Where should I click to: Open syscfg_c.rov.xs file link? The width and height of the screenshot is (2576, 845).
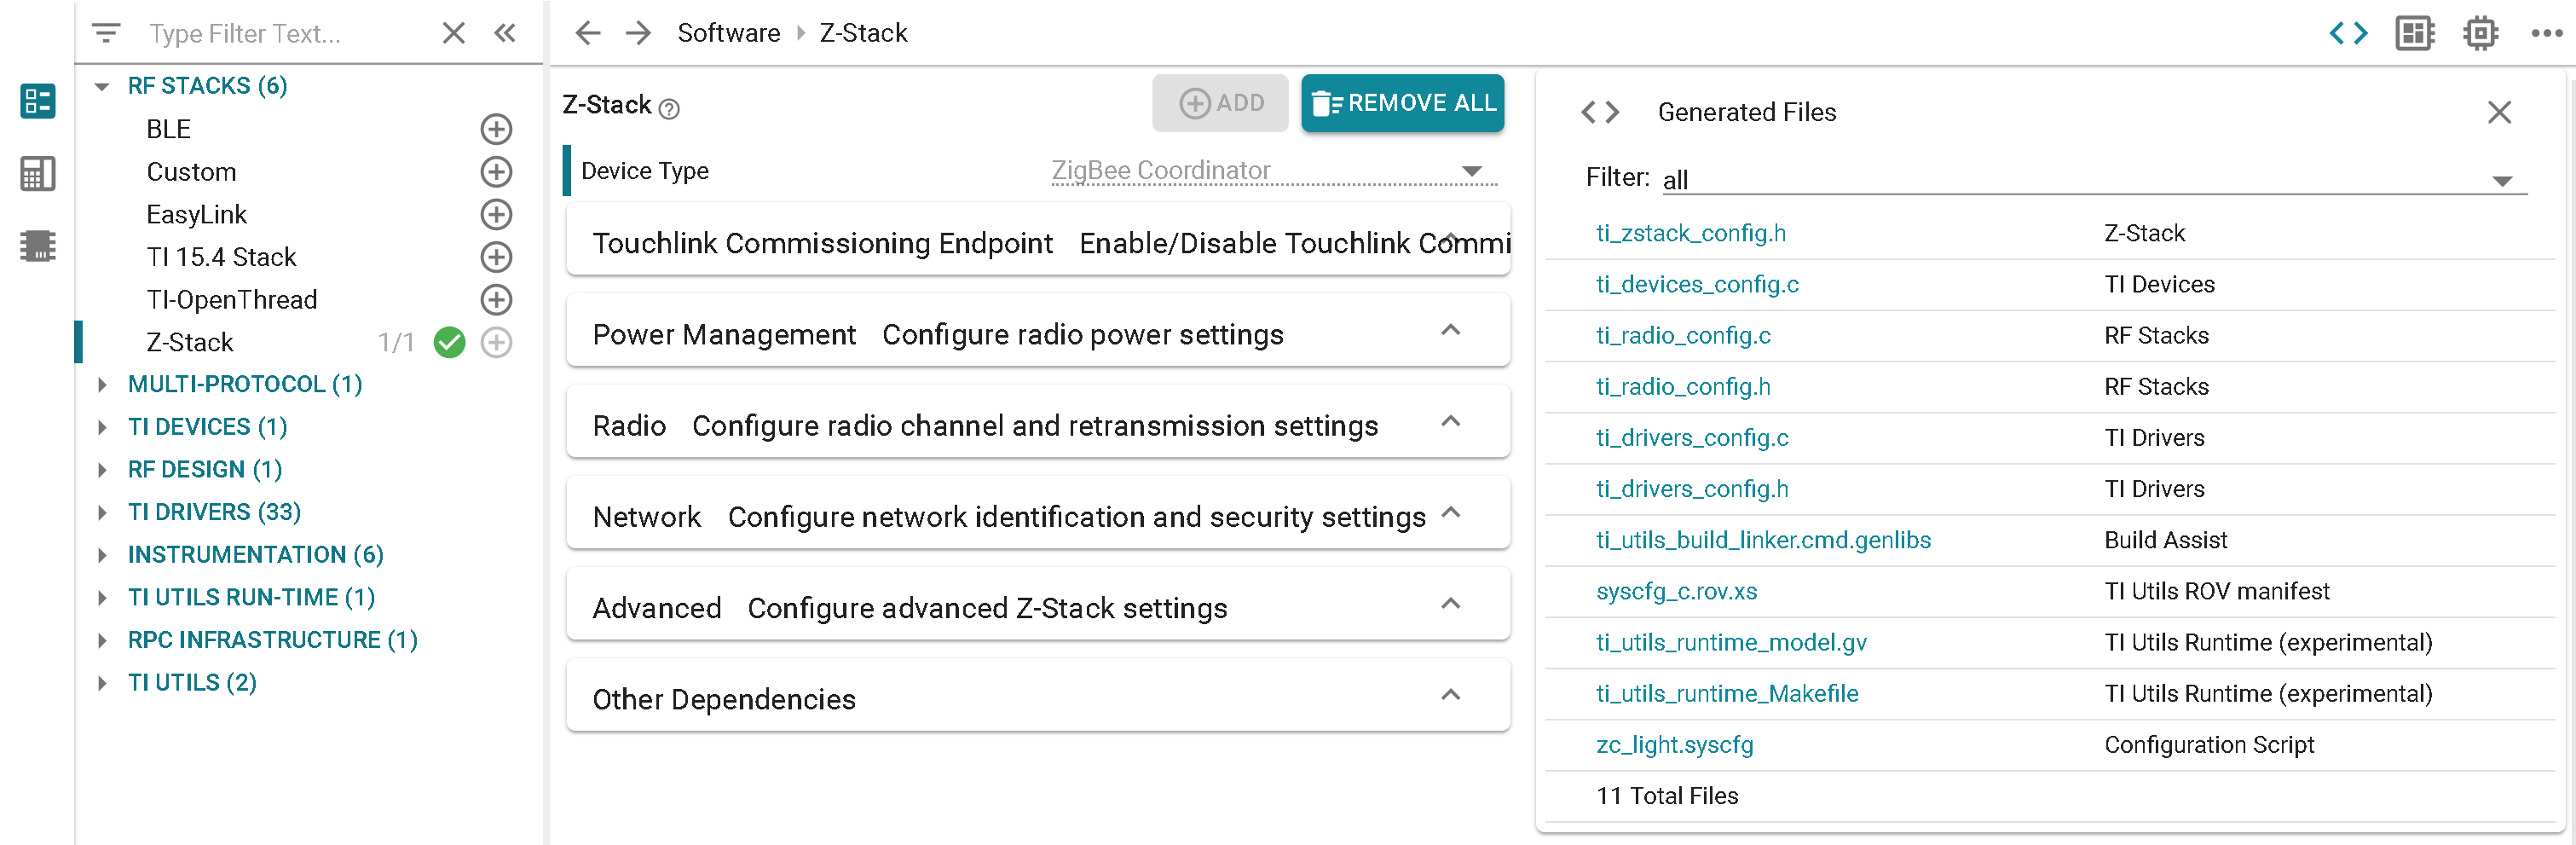coord(1676,591)
